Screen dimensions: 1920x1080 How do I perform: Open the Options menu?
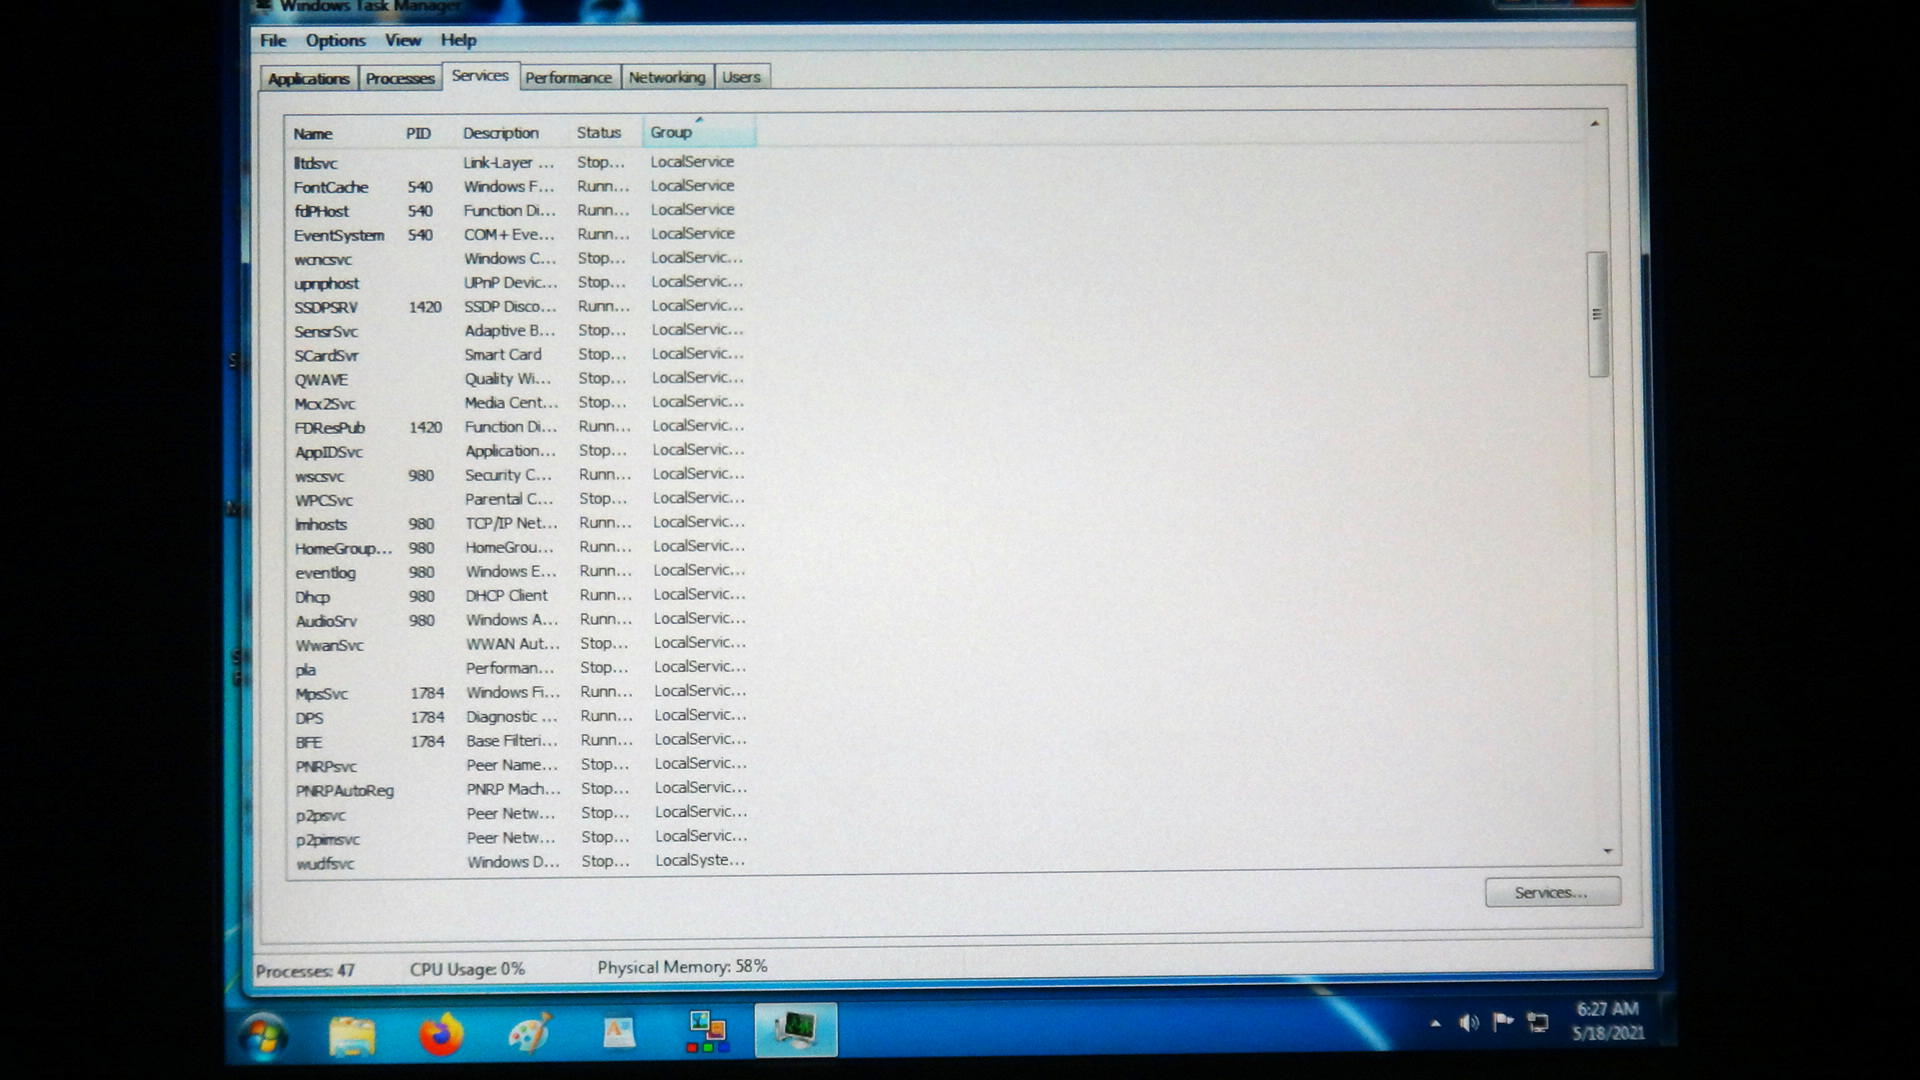click(x=335, y=41)
